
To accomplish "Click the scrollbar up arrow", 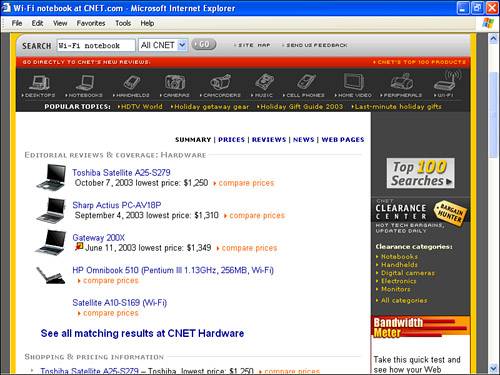I will [x=494, y=39].
